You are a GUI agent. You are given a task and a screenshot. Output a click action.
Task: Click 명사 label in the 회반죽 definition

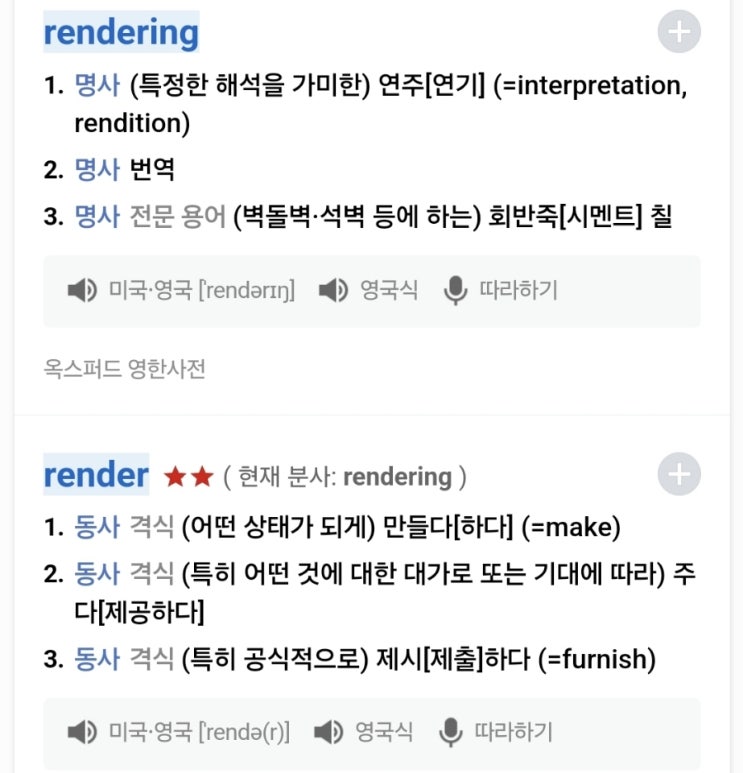pos(97,216)
